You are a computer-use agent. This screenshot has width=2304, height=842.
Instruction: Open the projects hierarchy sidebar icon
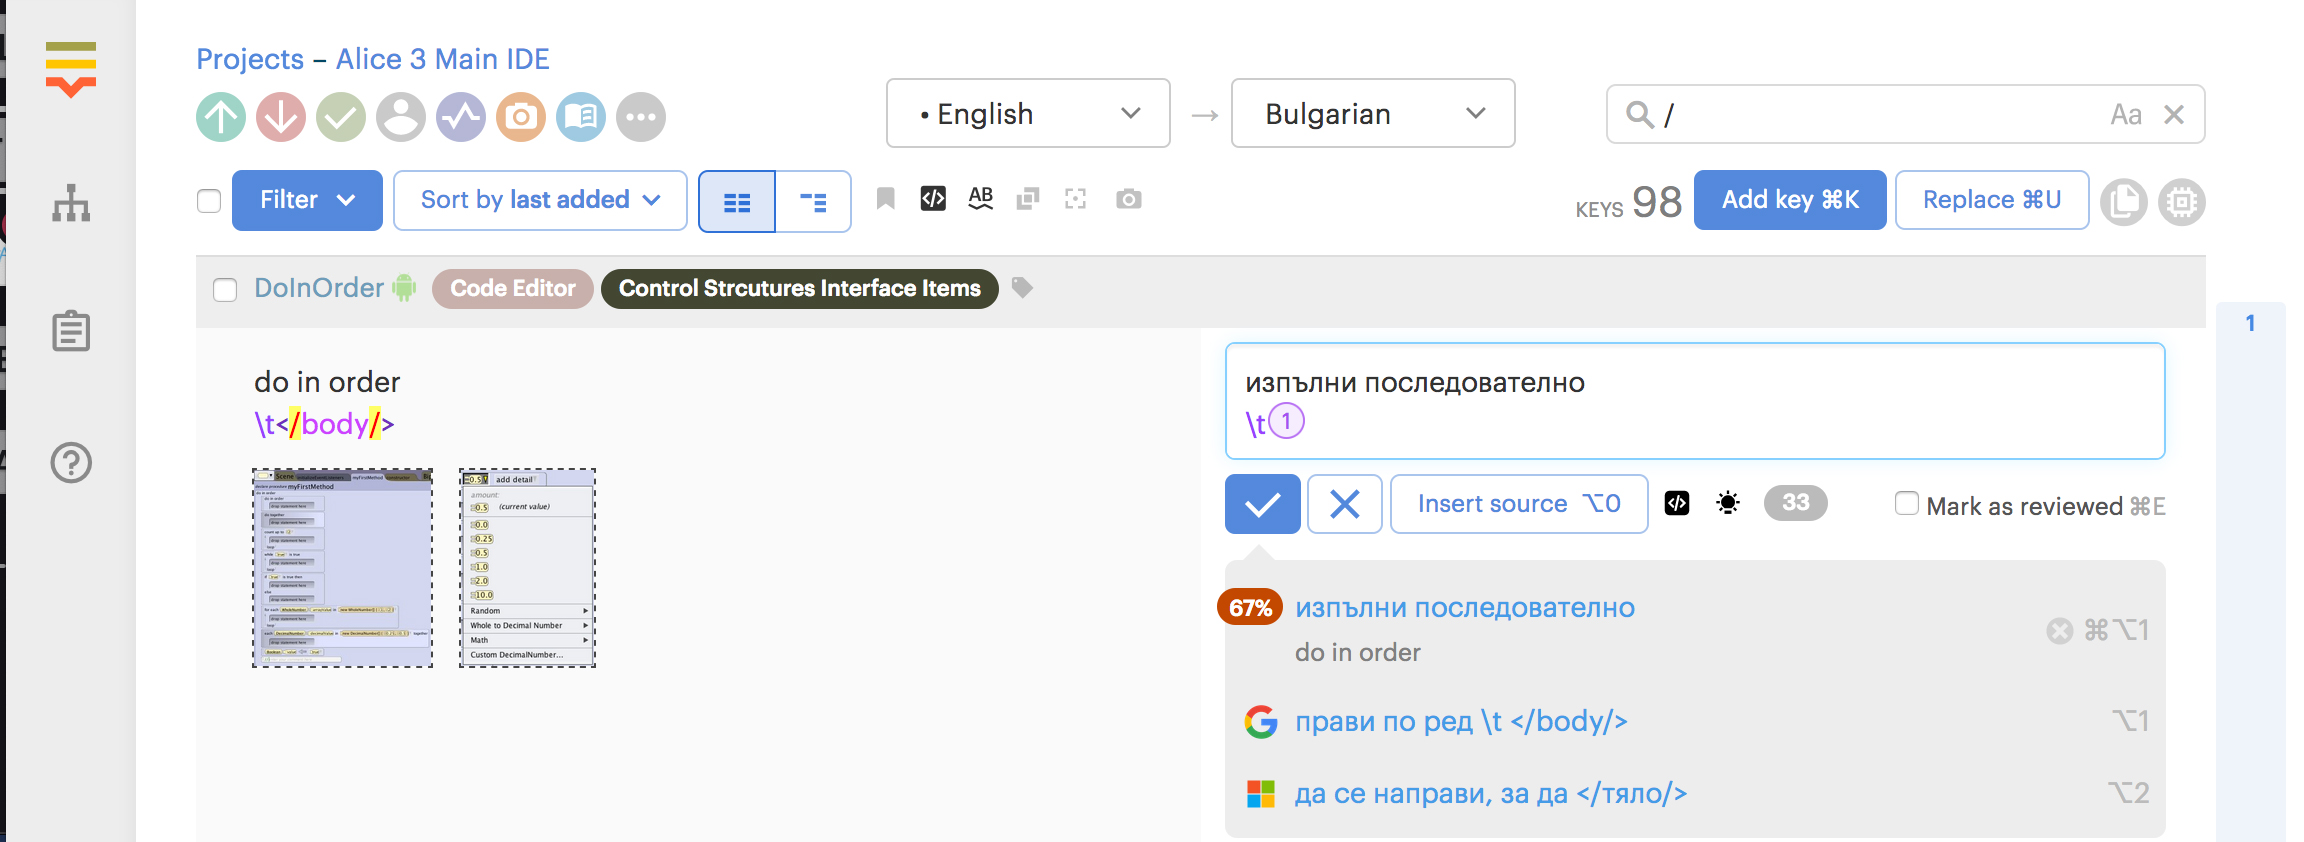tap(71, 203)
